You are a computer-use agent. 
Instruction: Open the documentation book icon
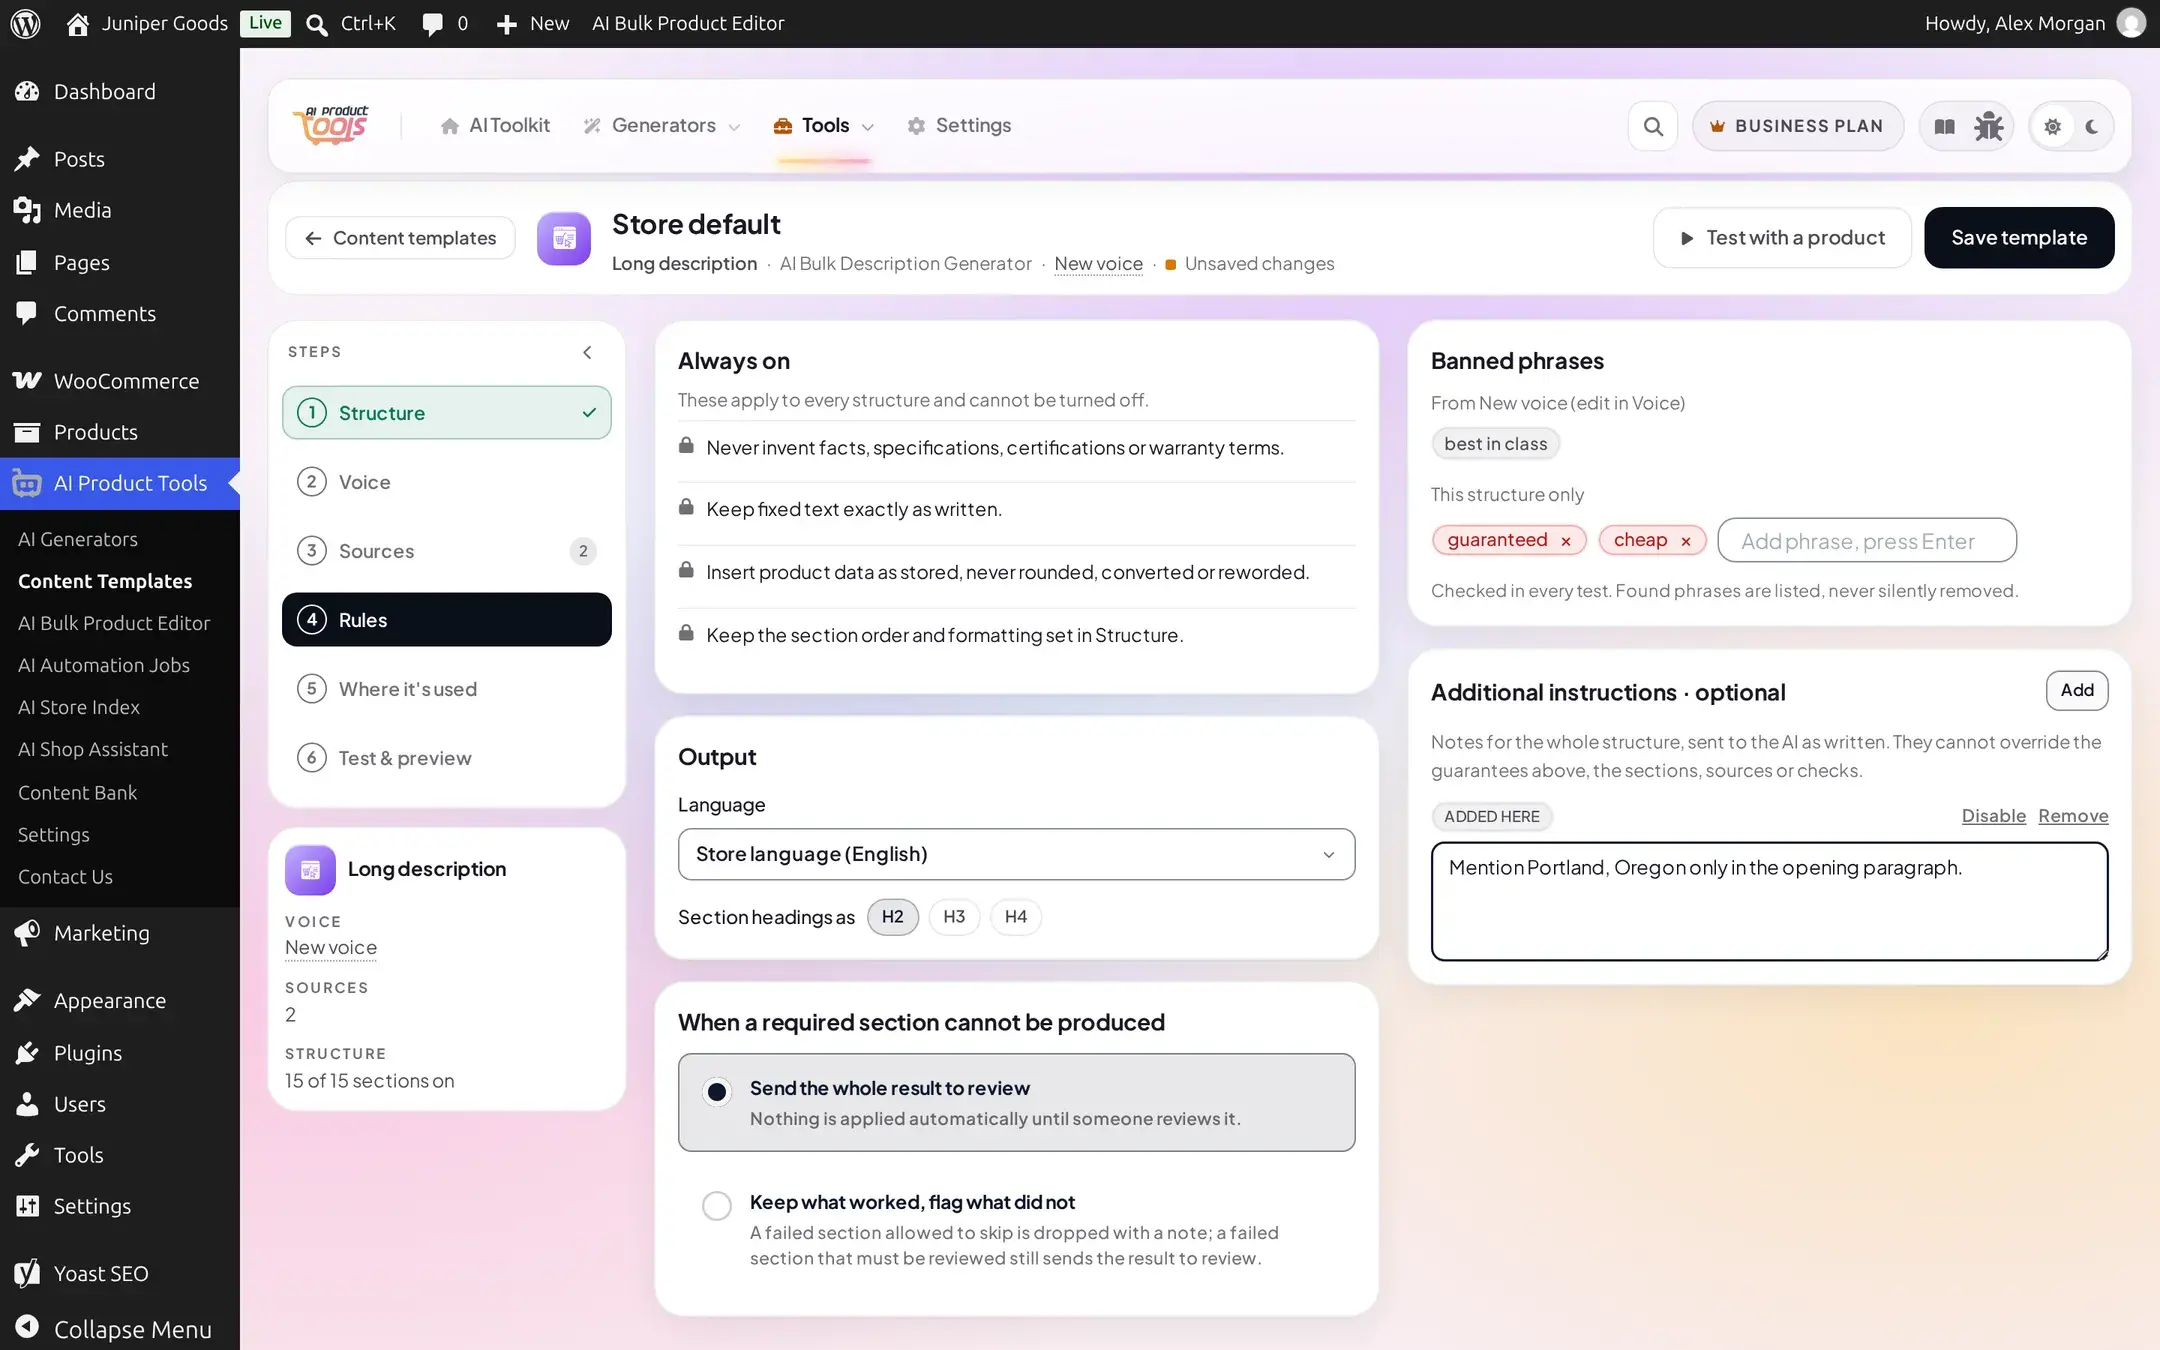[x=1944, y=126]
